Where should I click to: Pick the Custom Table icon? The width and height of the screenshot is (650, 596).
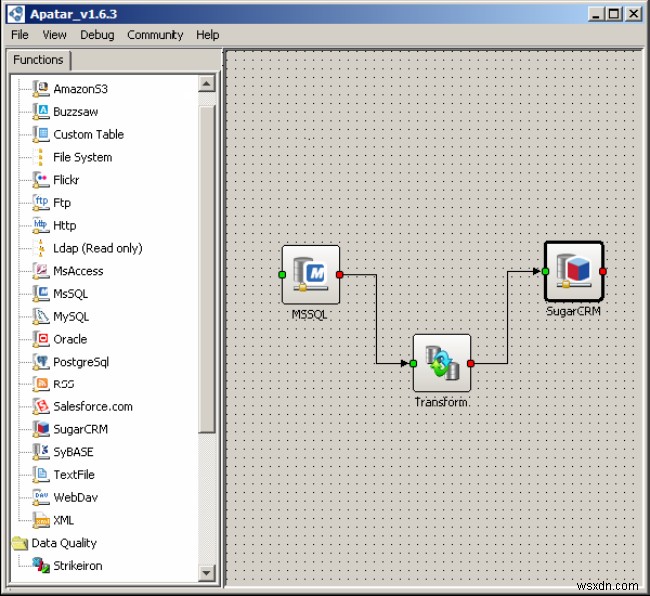(x=41, y=134)
